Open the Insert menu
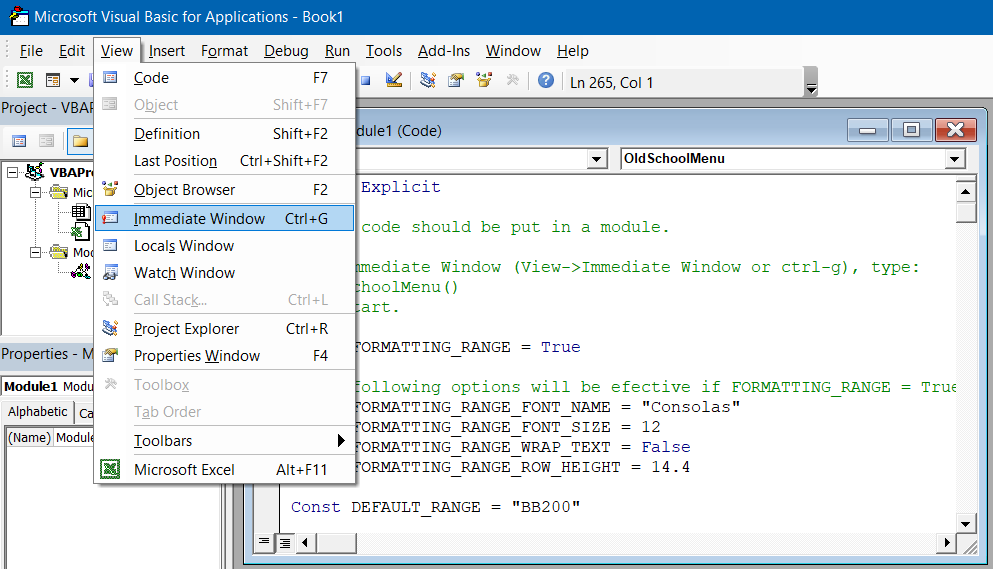The height and width of the screenshot is (569, 993). click(x=167, y=51)
